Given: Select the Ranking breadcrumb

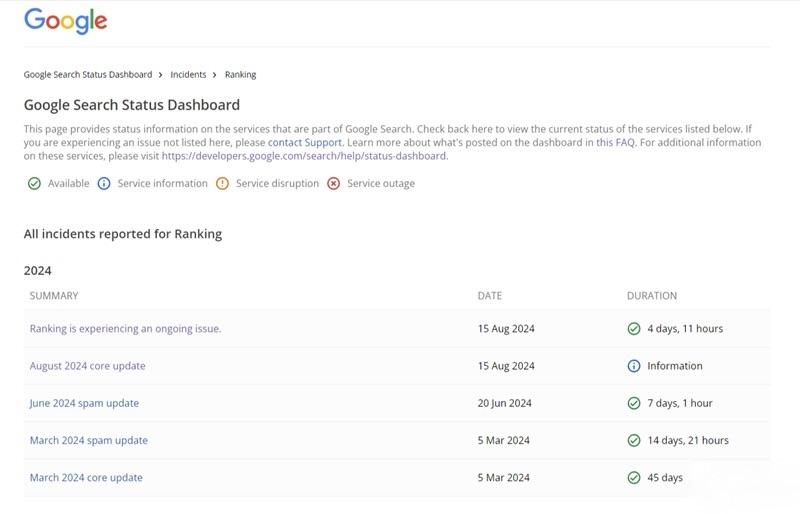Looking at the screenshot, I should (x=240, y=75).
